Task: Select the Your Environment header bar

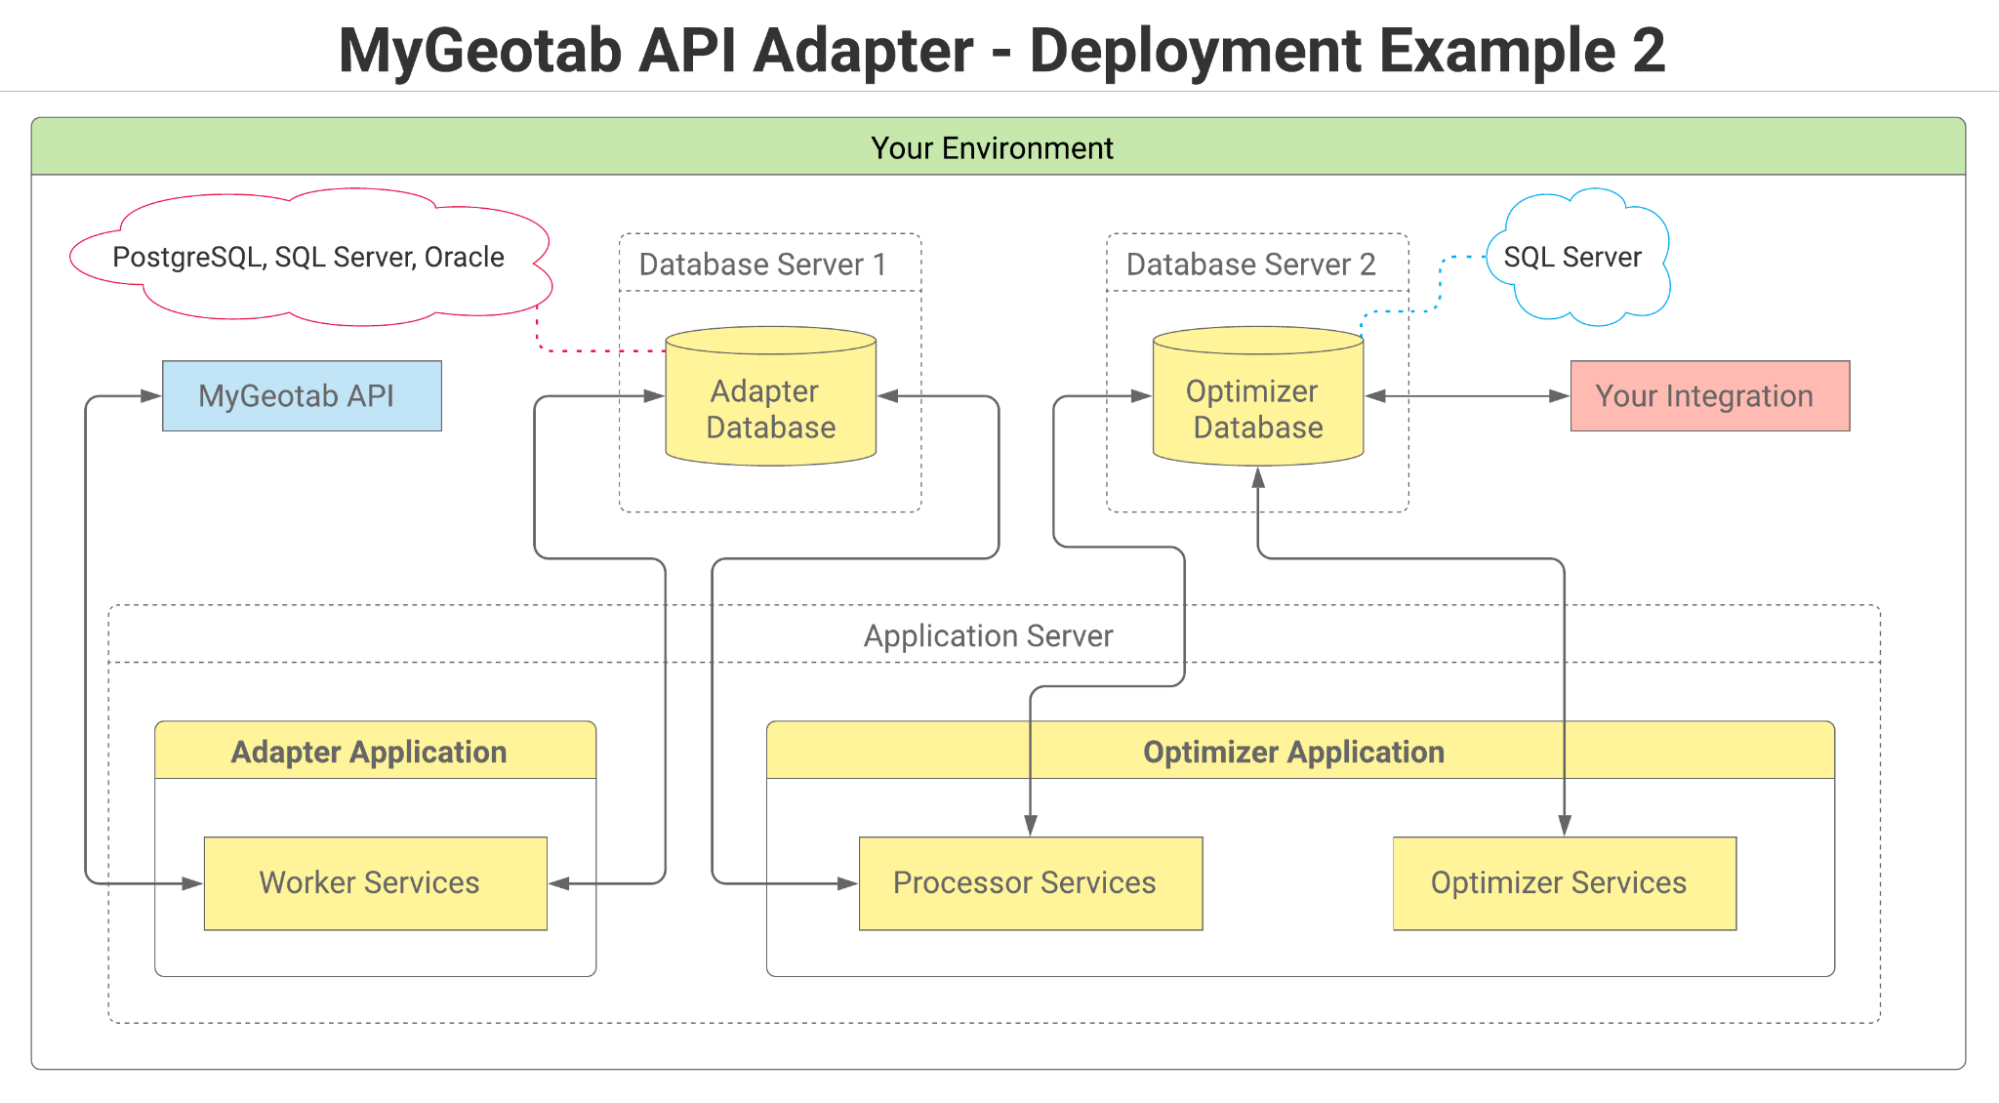Action: tap(996, 148)
